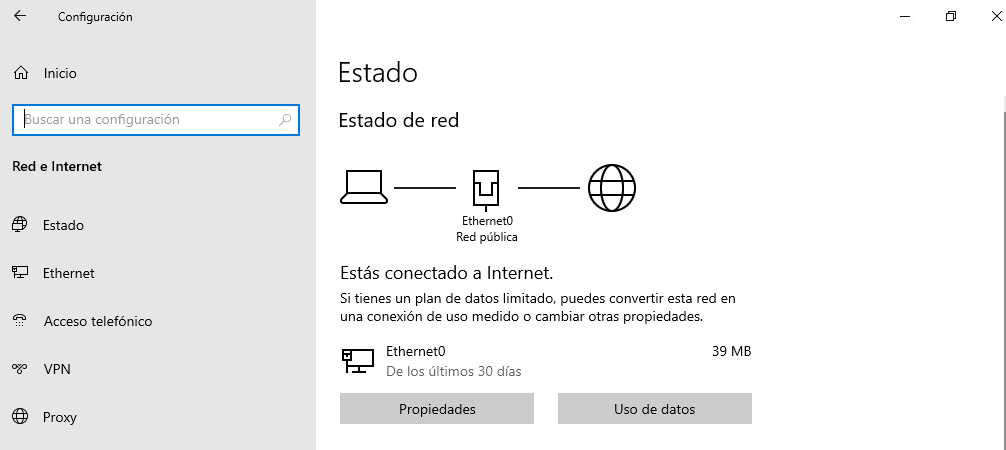Select VPN in the sidebar
Viewport: 1006px width, 450px height.
click(x=57, y=369)
